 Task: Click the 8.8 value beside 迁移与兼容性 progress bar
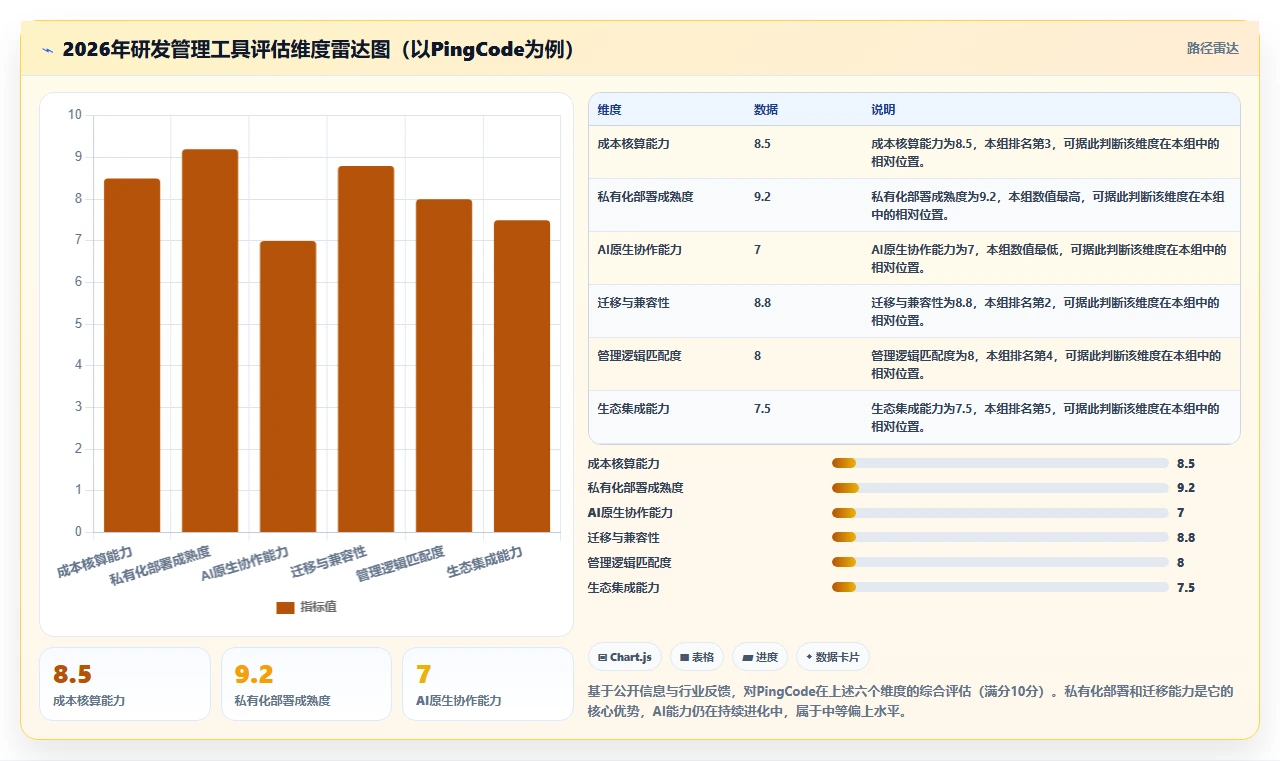click(x=1186, y=538)
